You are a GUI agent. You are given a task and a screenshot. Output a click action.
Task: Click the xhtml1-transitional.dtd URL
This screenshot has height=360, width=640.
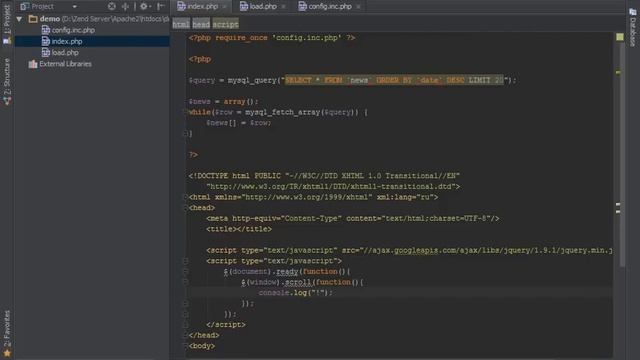click(x=331, y=187)
